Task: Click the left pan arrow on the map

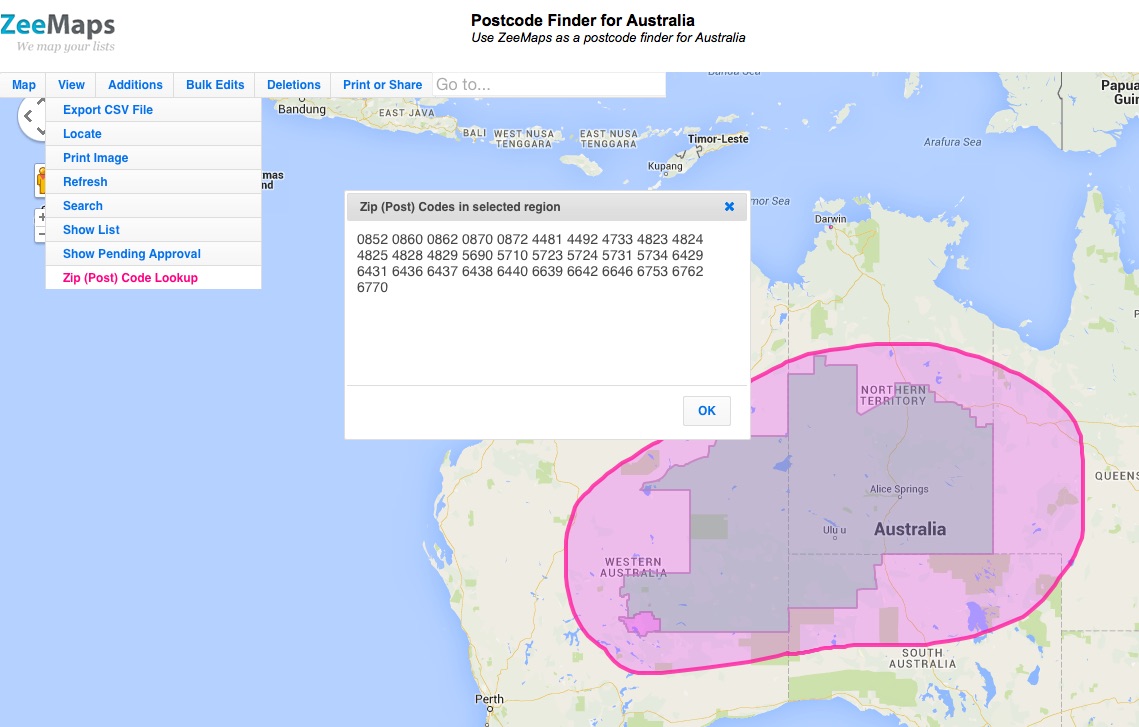Action: click(x=28, y=115)
